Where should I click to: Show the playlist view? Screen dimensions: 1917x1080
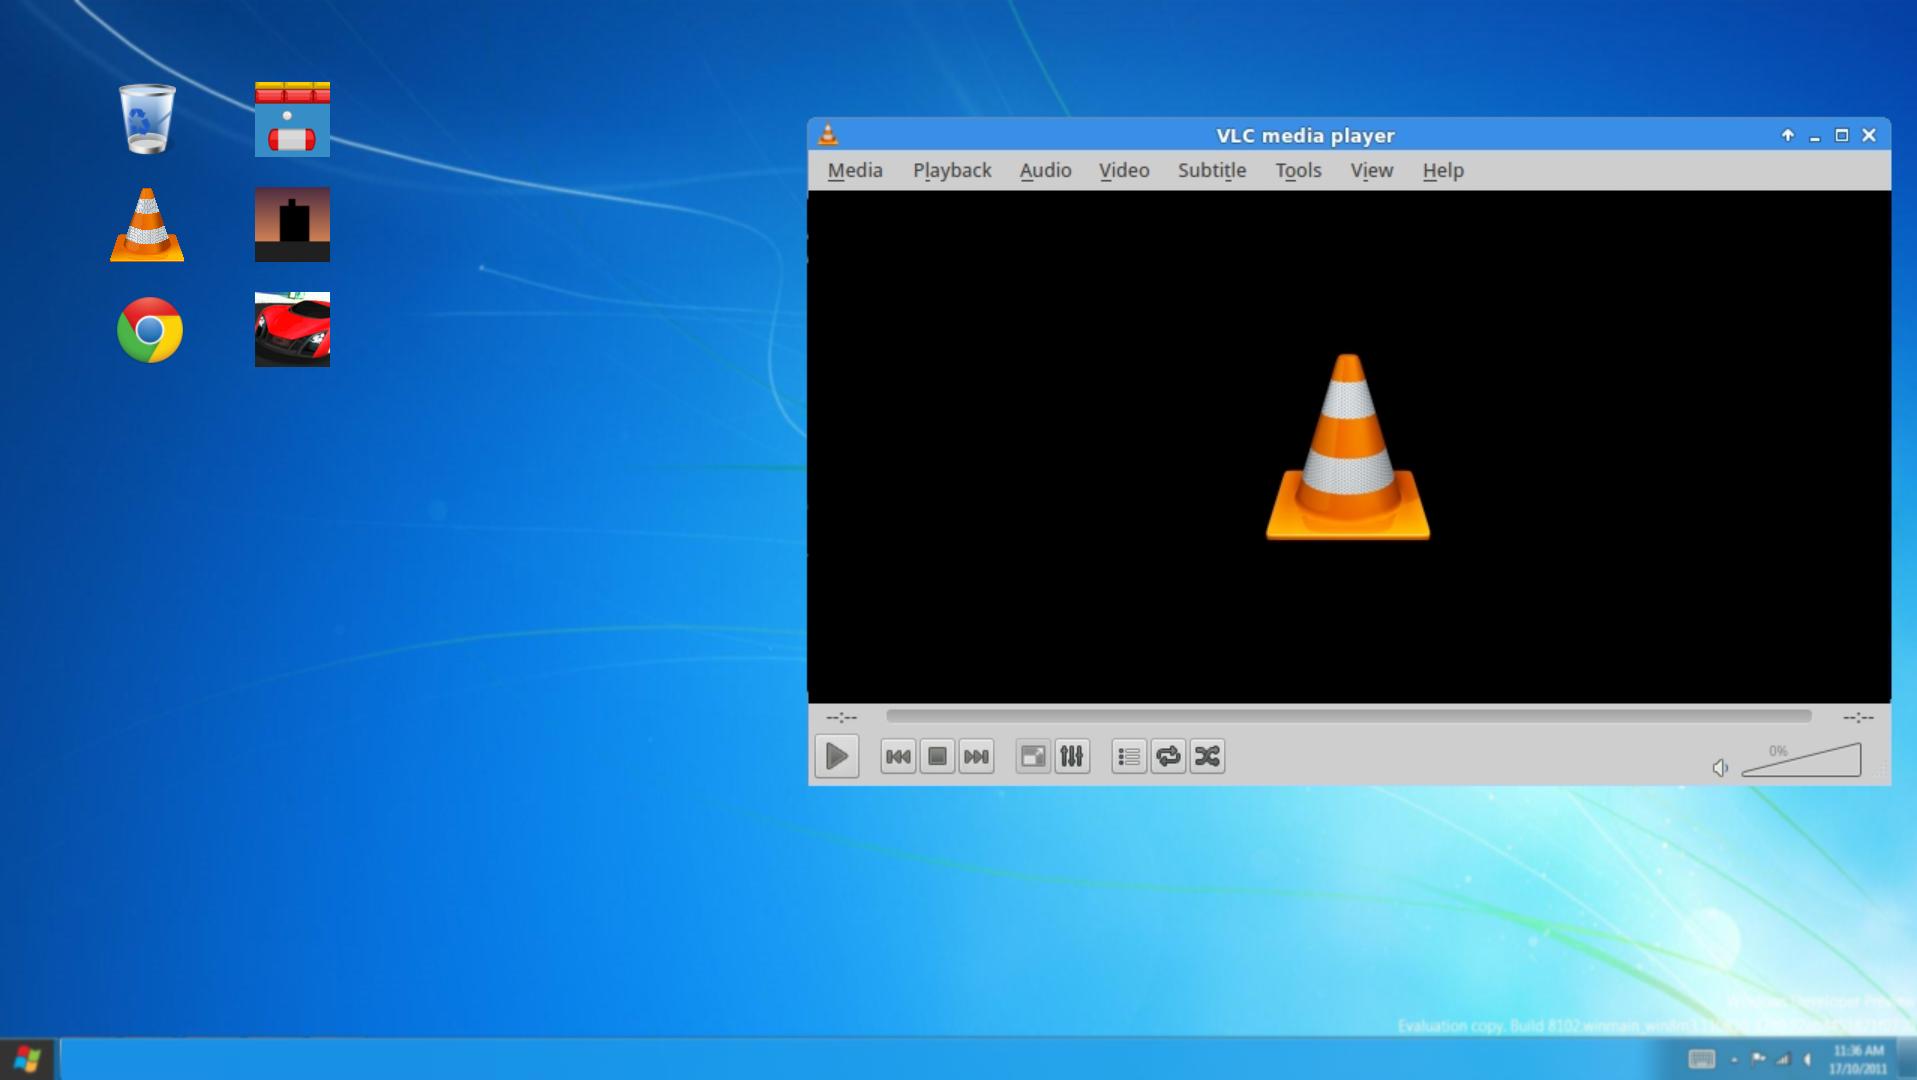click(1129, 757)
